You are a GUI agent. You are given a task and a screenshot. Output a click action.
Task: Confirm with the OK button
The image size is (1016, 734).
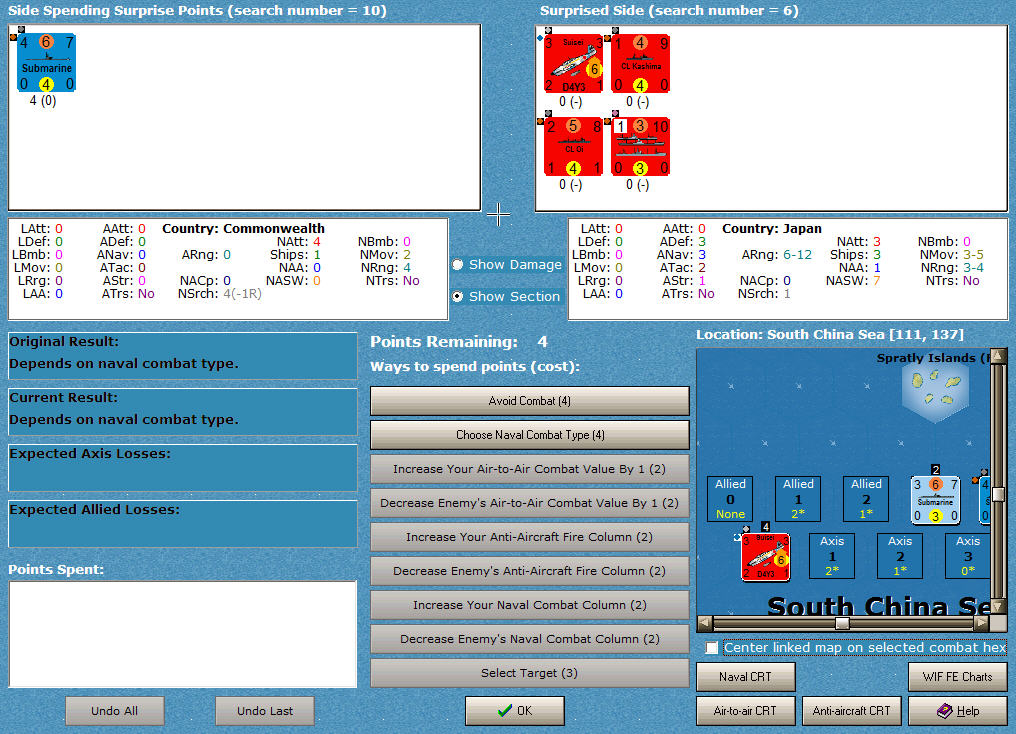[514, 711]
